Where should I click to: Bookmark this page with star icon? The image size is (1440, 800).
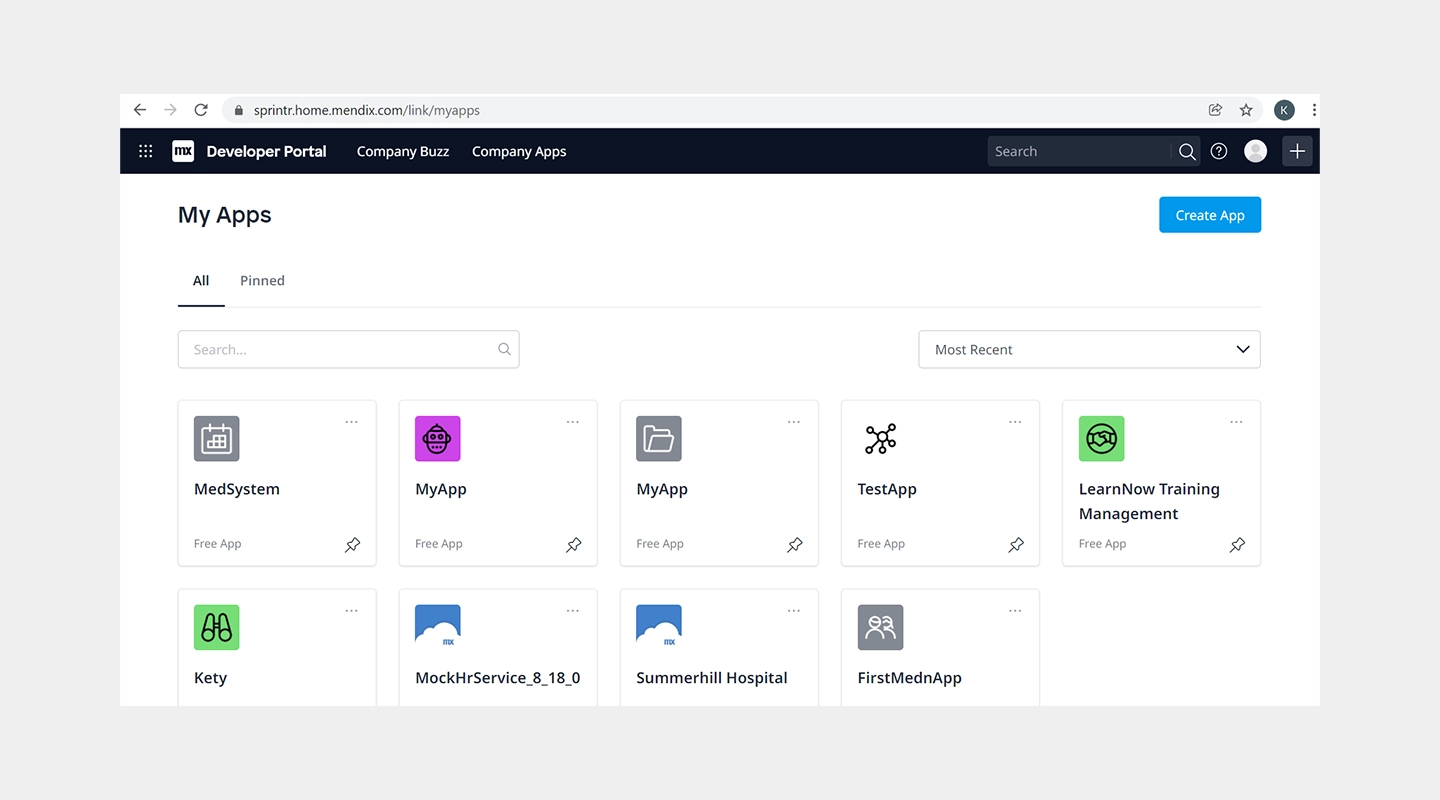click(x=1246, y=110)
